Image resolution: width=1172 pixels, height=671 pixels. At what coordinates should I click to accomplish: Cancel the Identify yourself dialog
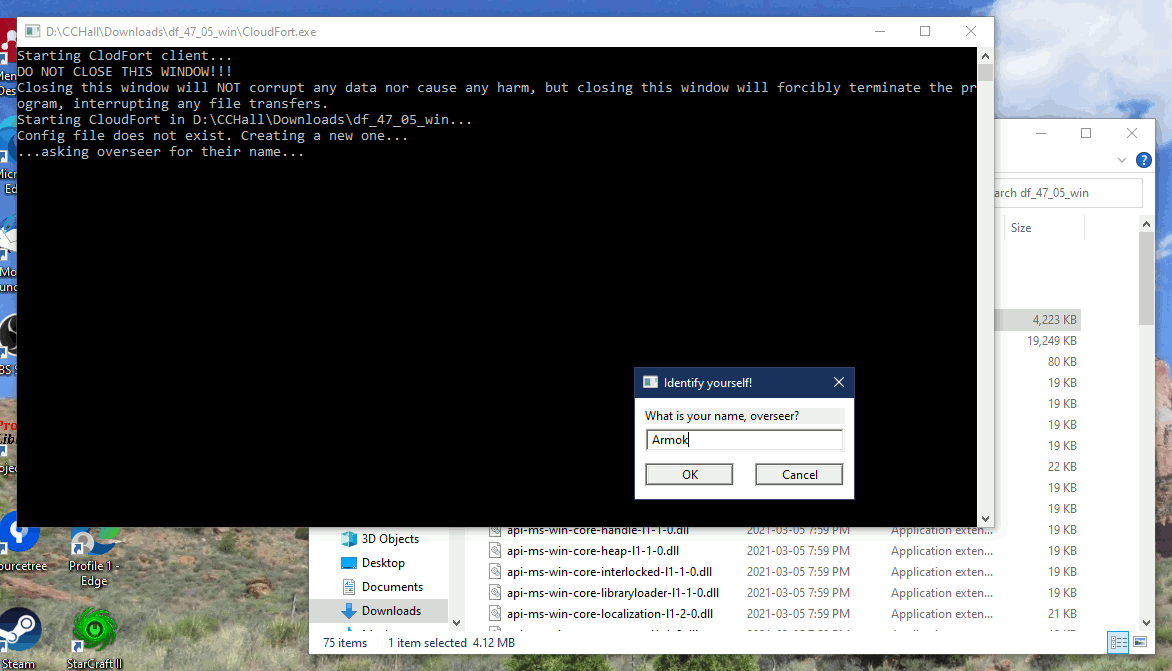(799, 474)
